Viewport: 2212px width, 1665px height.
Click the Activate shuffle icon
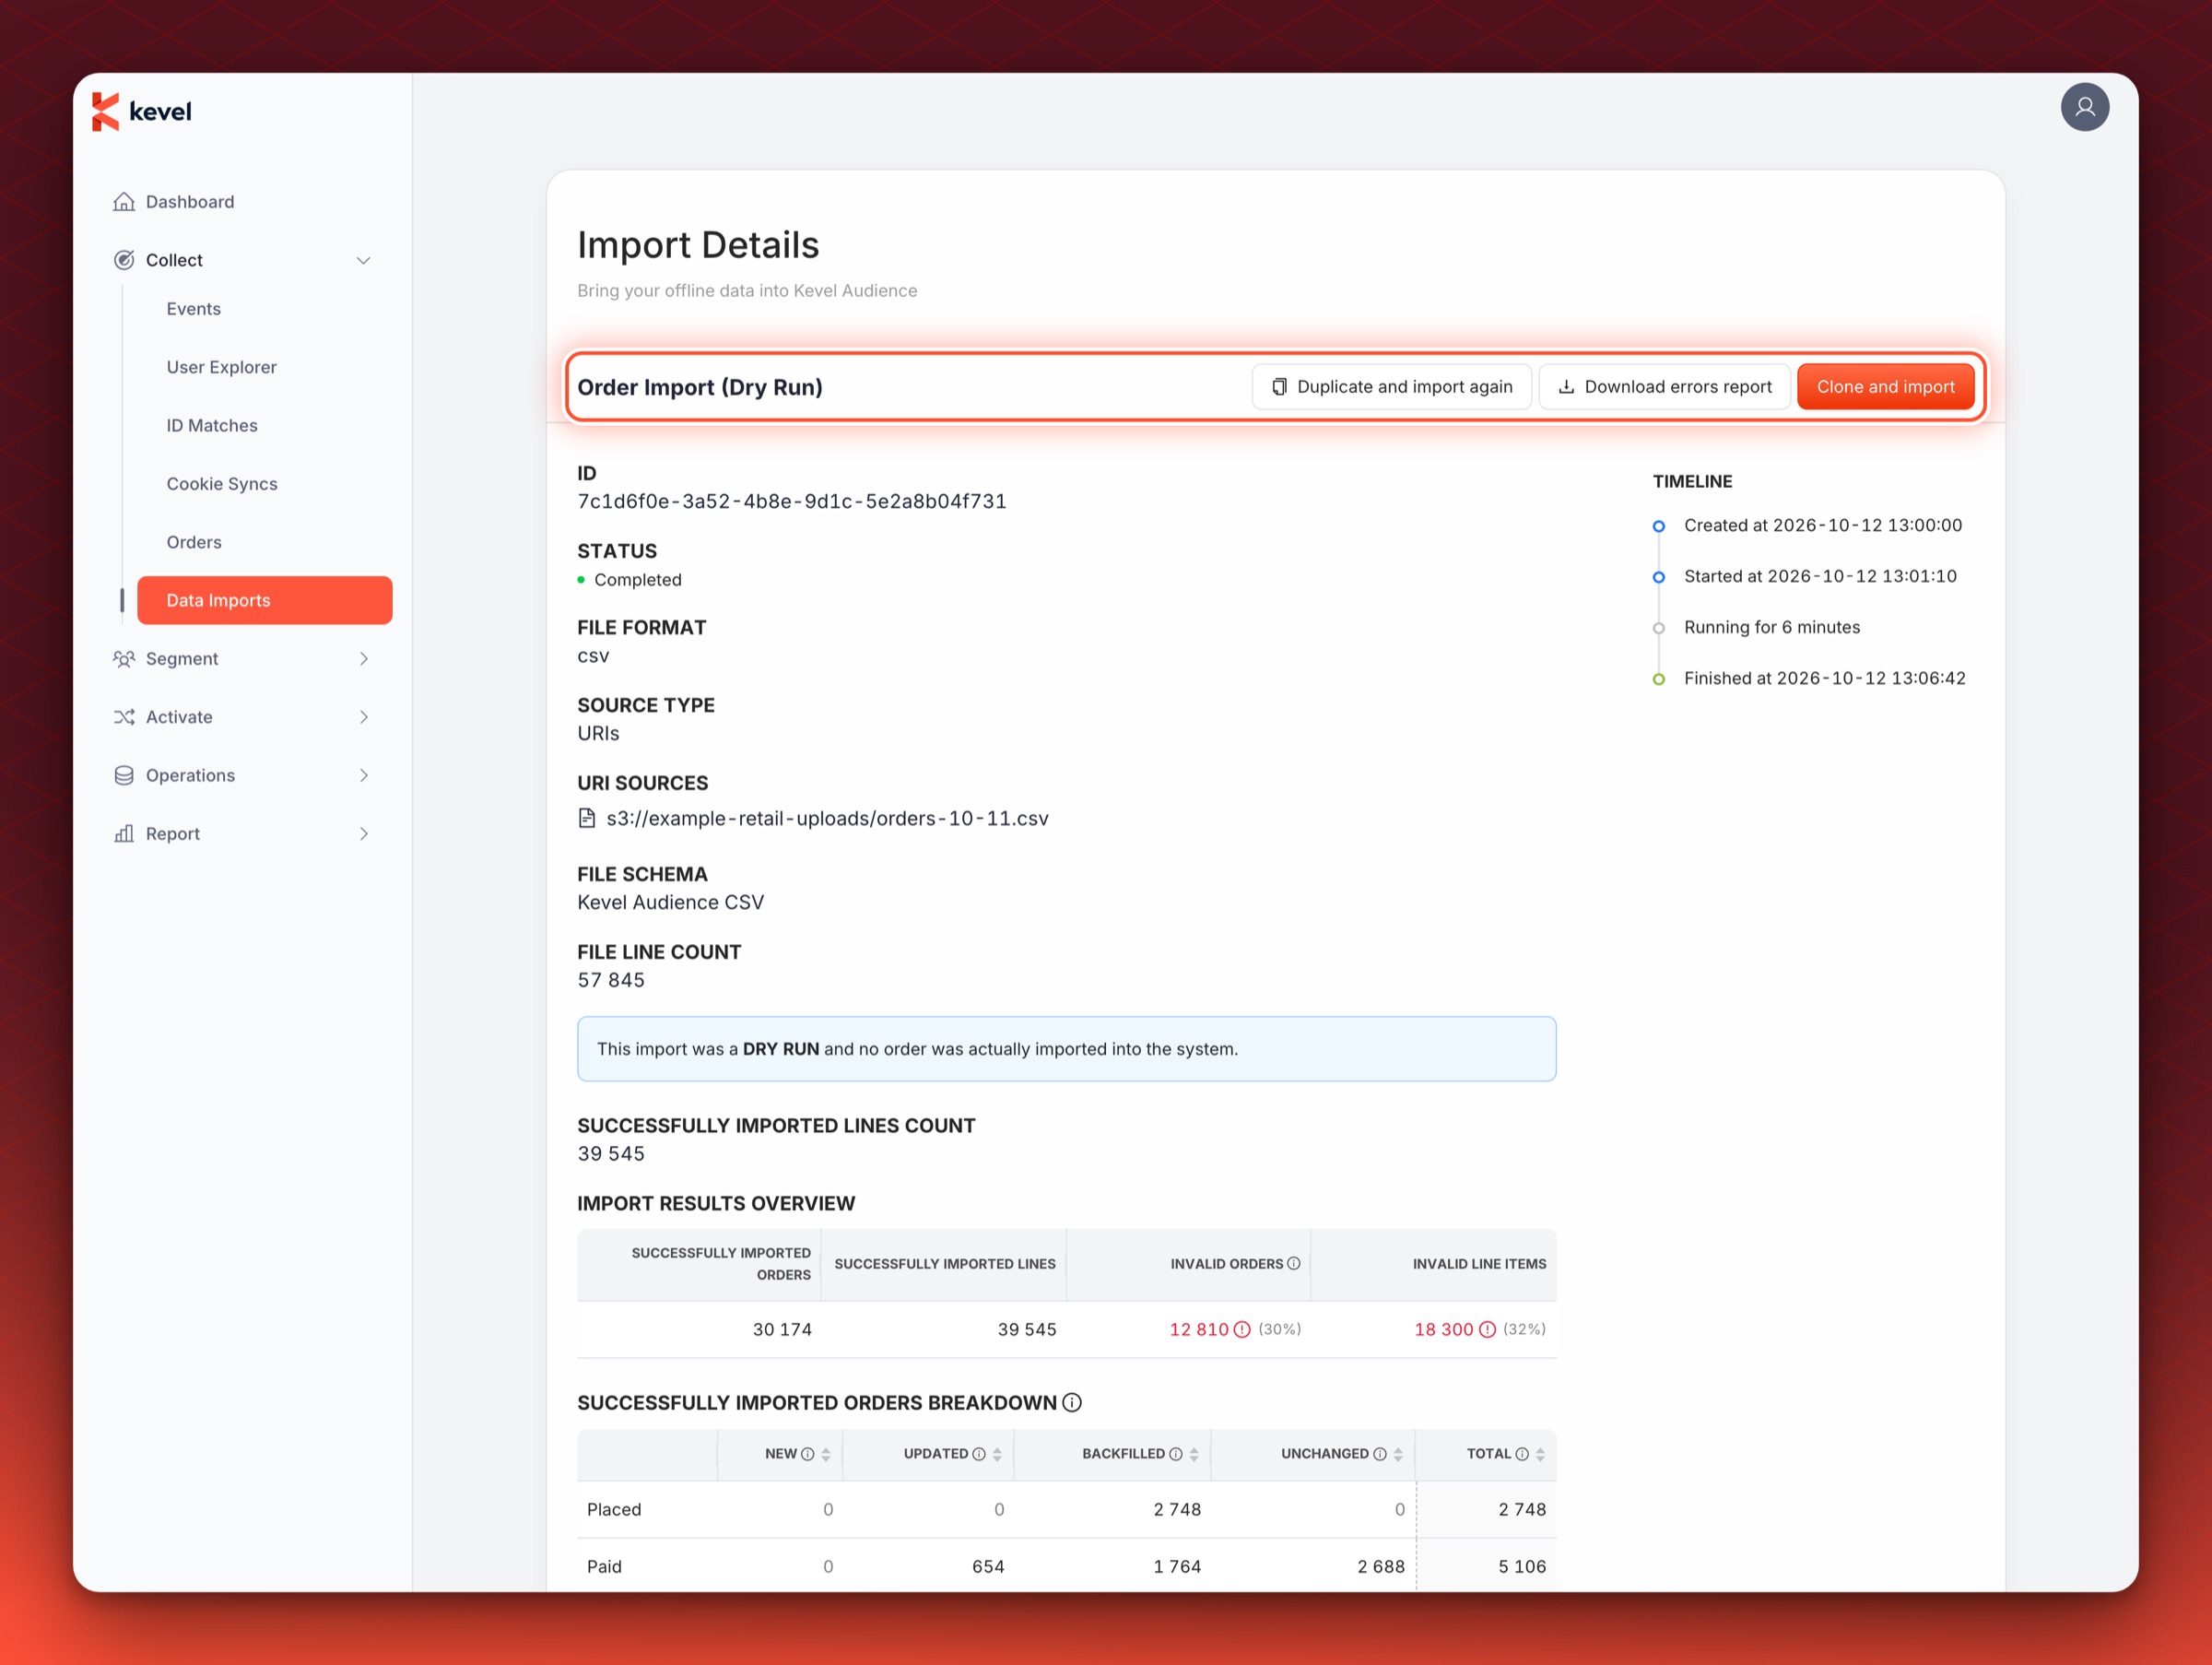point(124,717)
